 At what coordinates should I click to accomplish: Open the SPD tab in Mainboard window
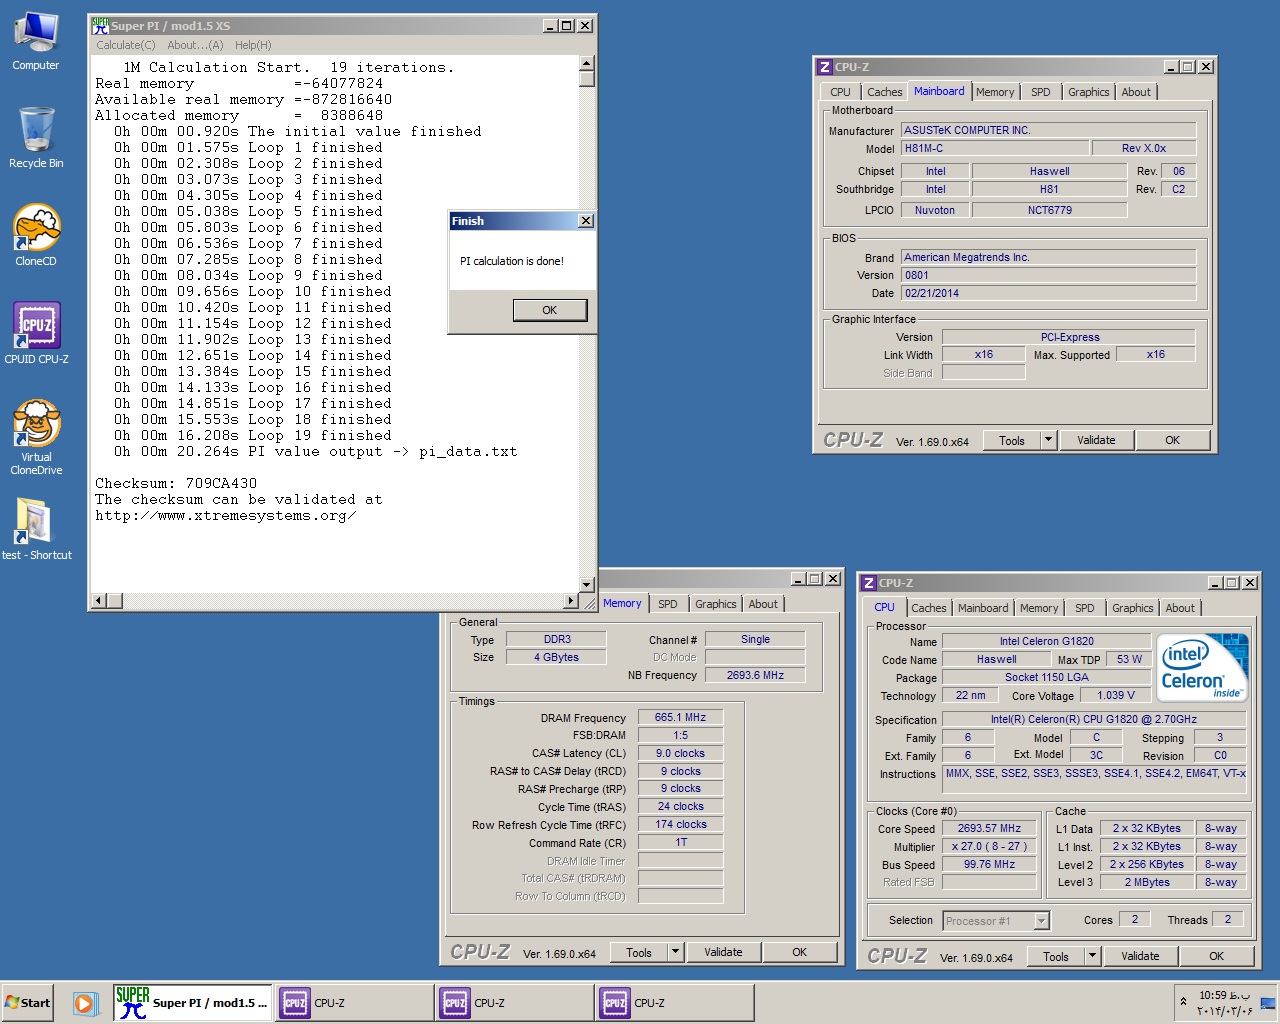click(1040, 92)
